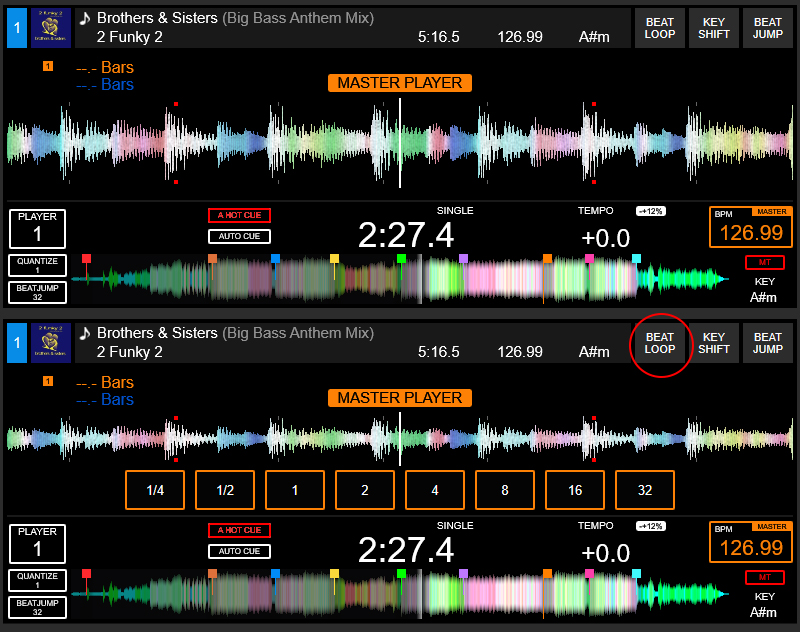Toggle QUANTIZE box in lower panel
This screenshot has height=632, width=800.
coord(38,580)
